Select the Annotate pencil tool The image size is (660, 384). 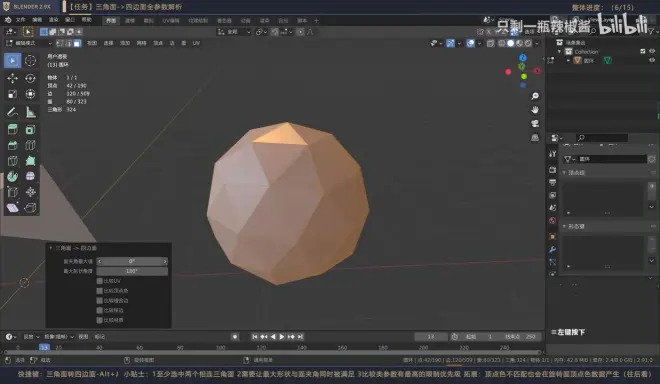tap(13, 112)
